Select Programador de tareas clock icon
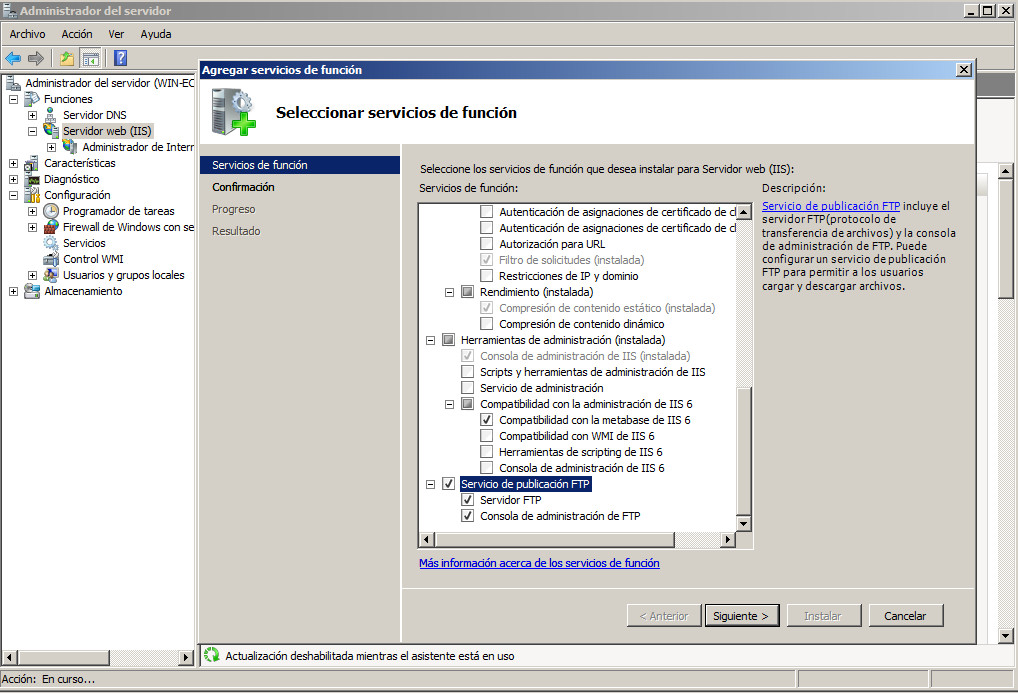Viewport: 1018px width, 694px height. coord(51,211)
